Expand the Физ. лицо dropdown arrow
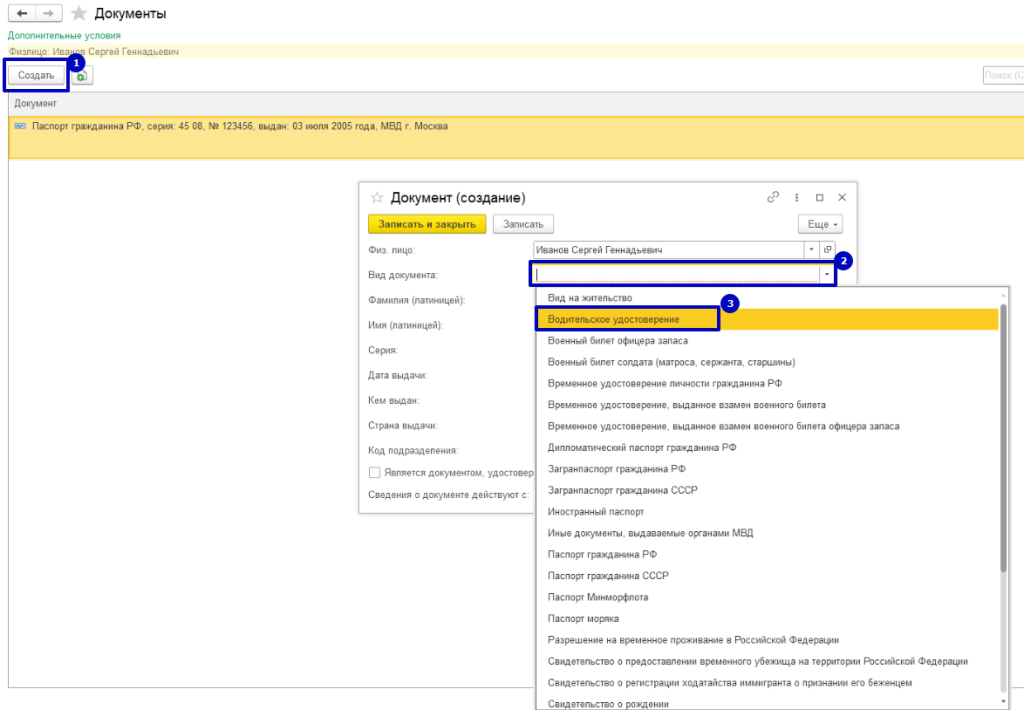 [x=812, y=250]
